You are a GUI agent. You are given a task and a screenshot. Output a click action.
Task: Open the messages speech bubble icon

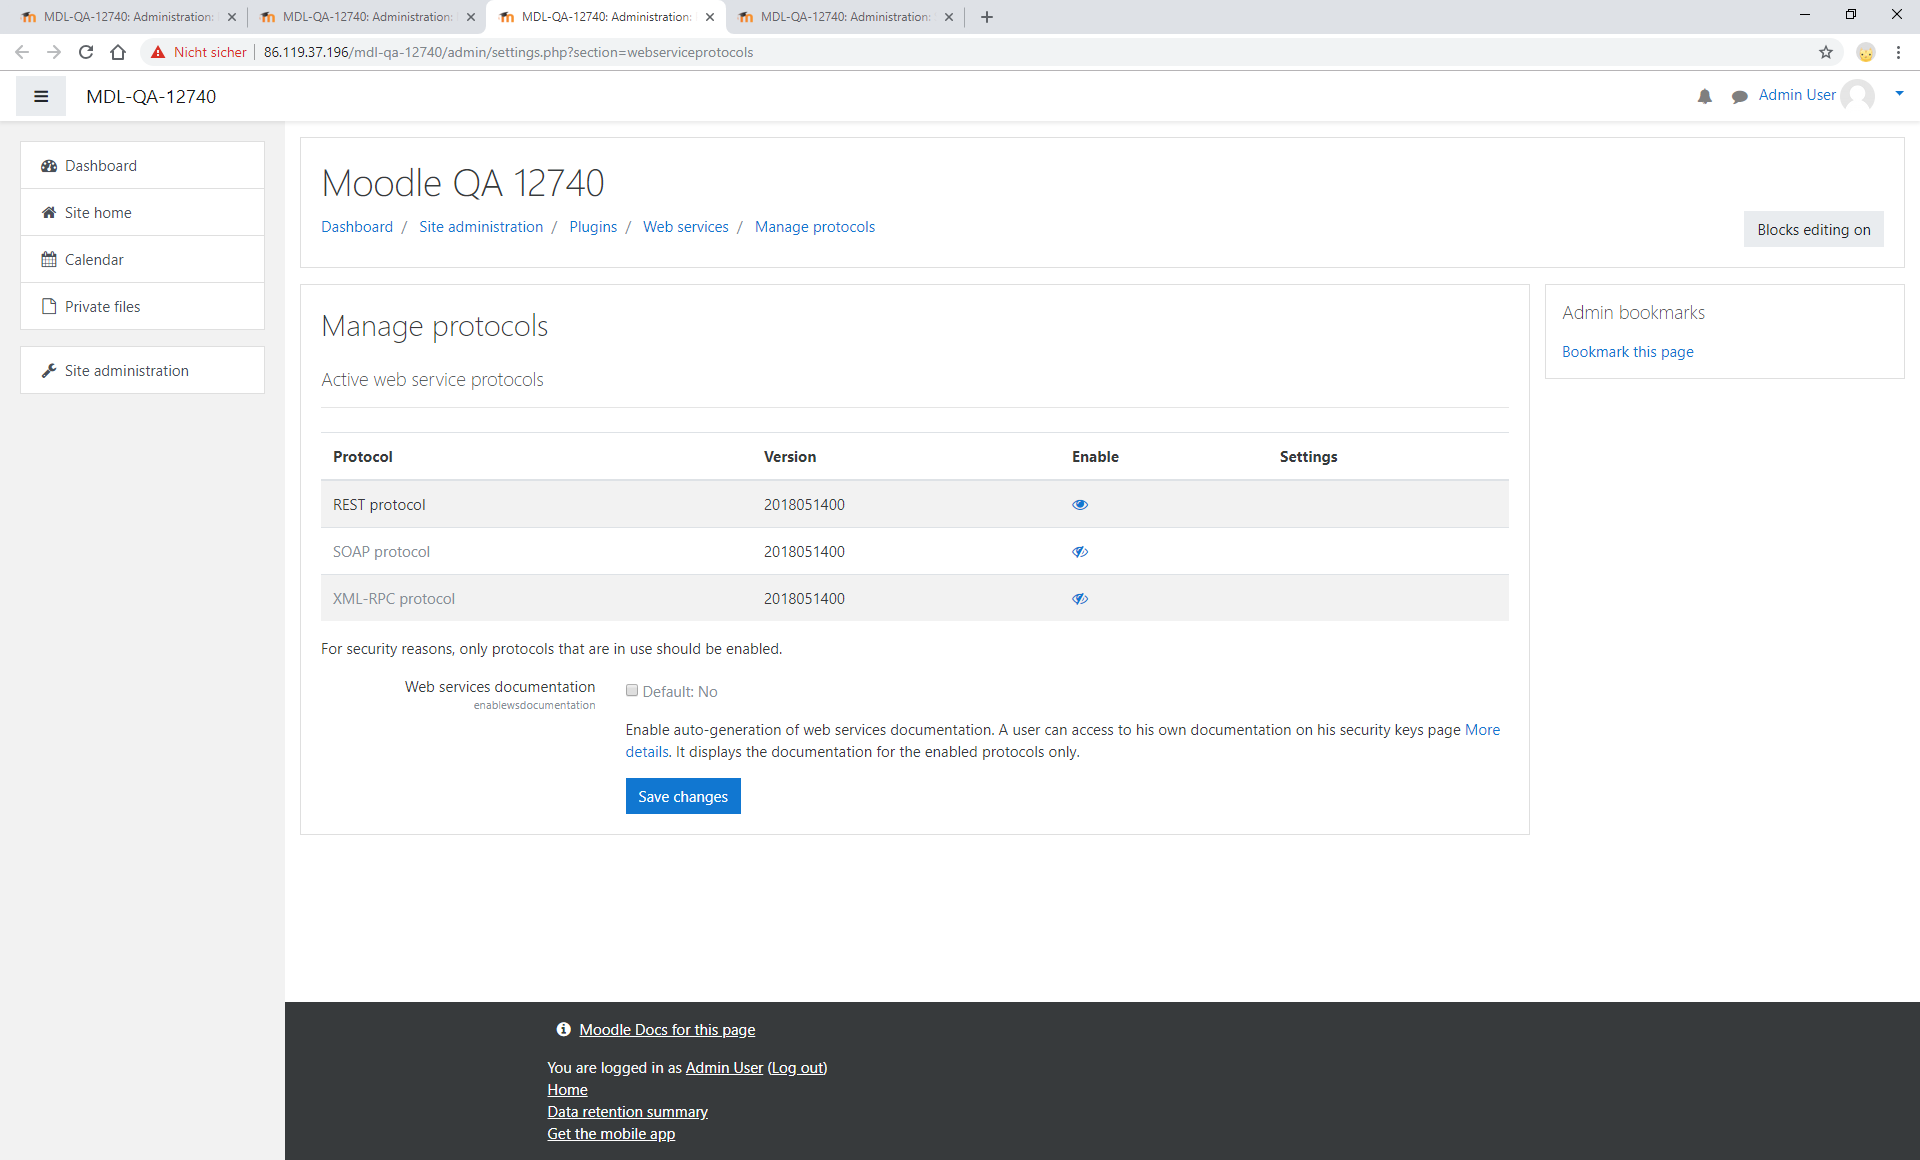(x=1740, y=96)
